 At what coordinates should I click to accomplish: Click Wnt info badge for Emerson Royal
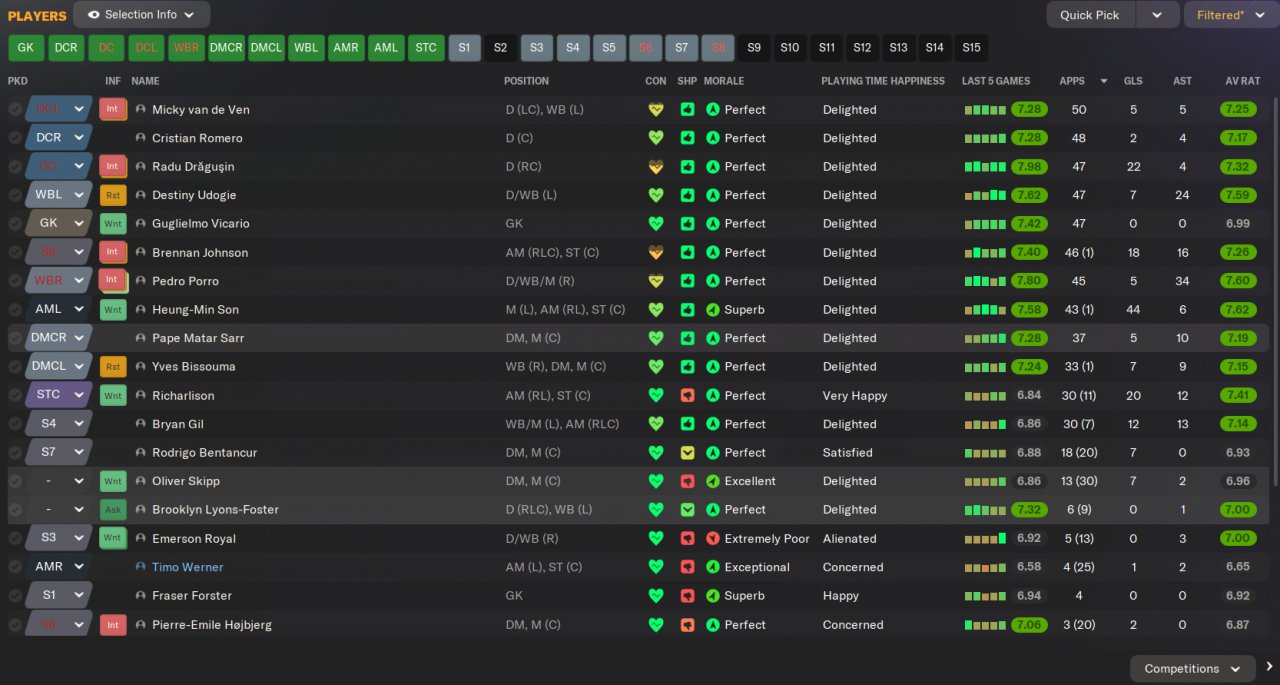pos(113,538)
